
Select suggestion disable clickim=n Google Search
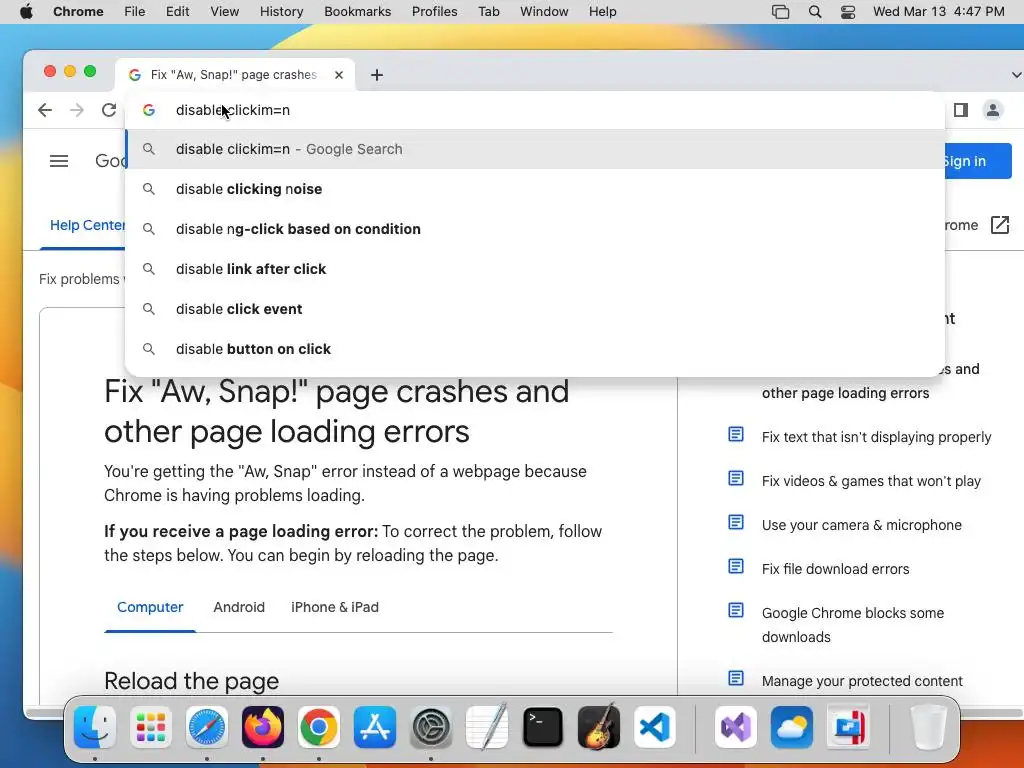tap(535, 150)
